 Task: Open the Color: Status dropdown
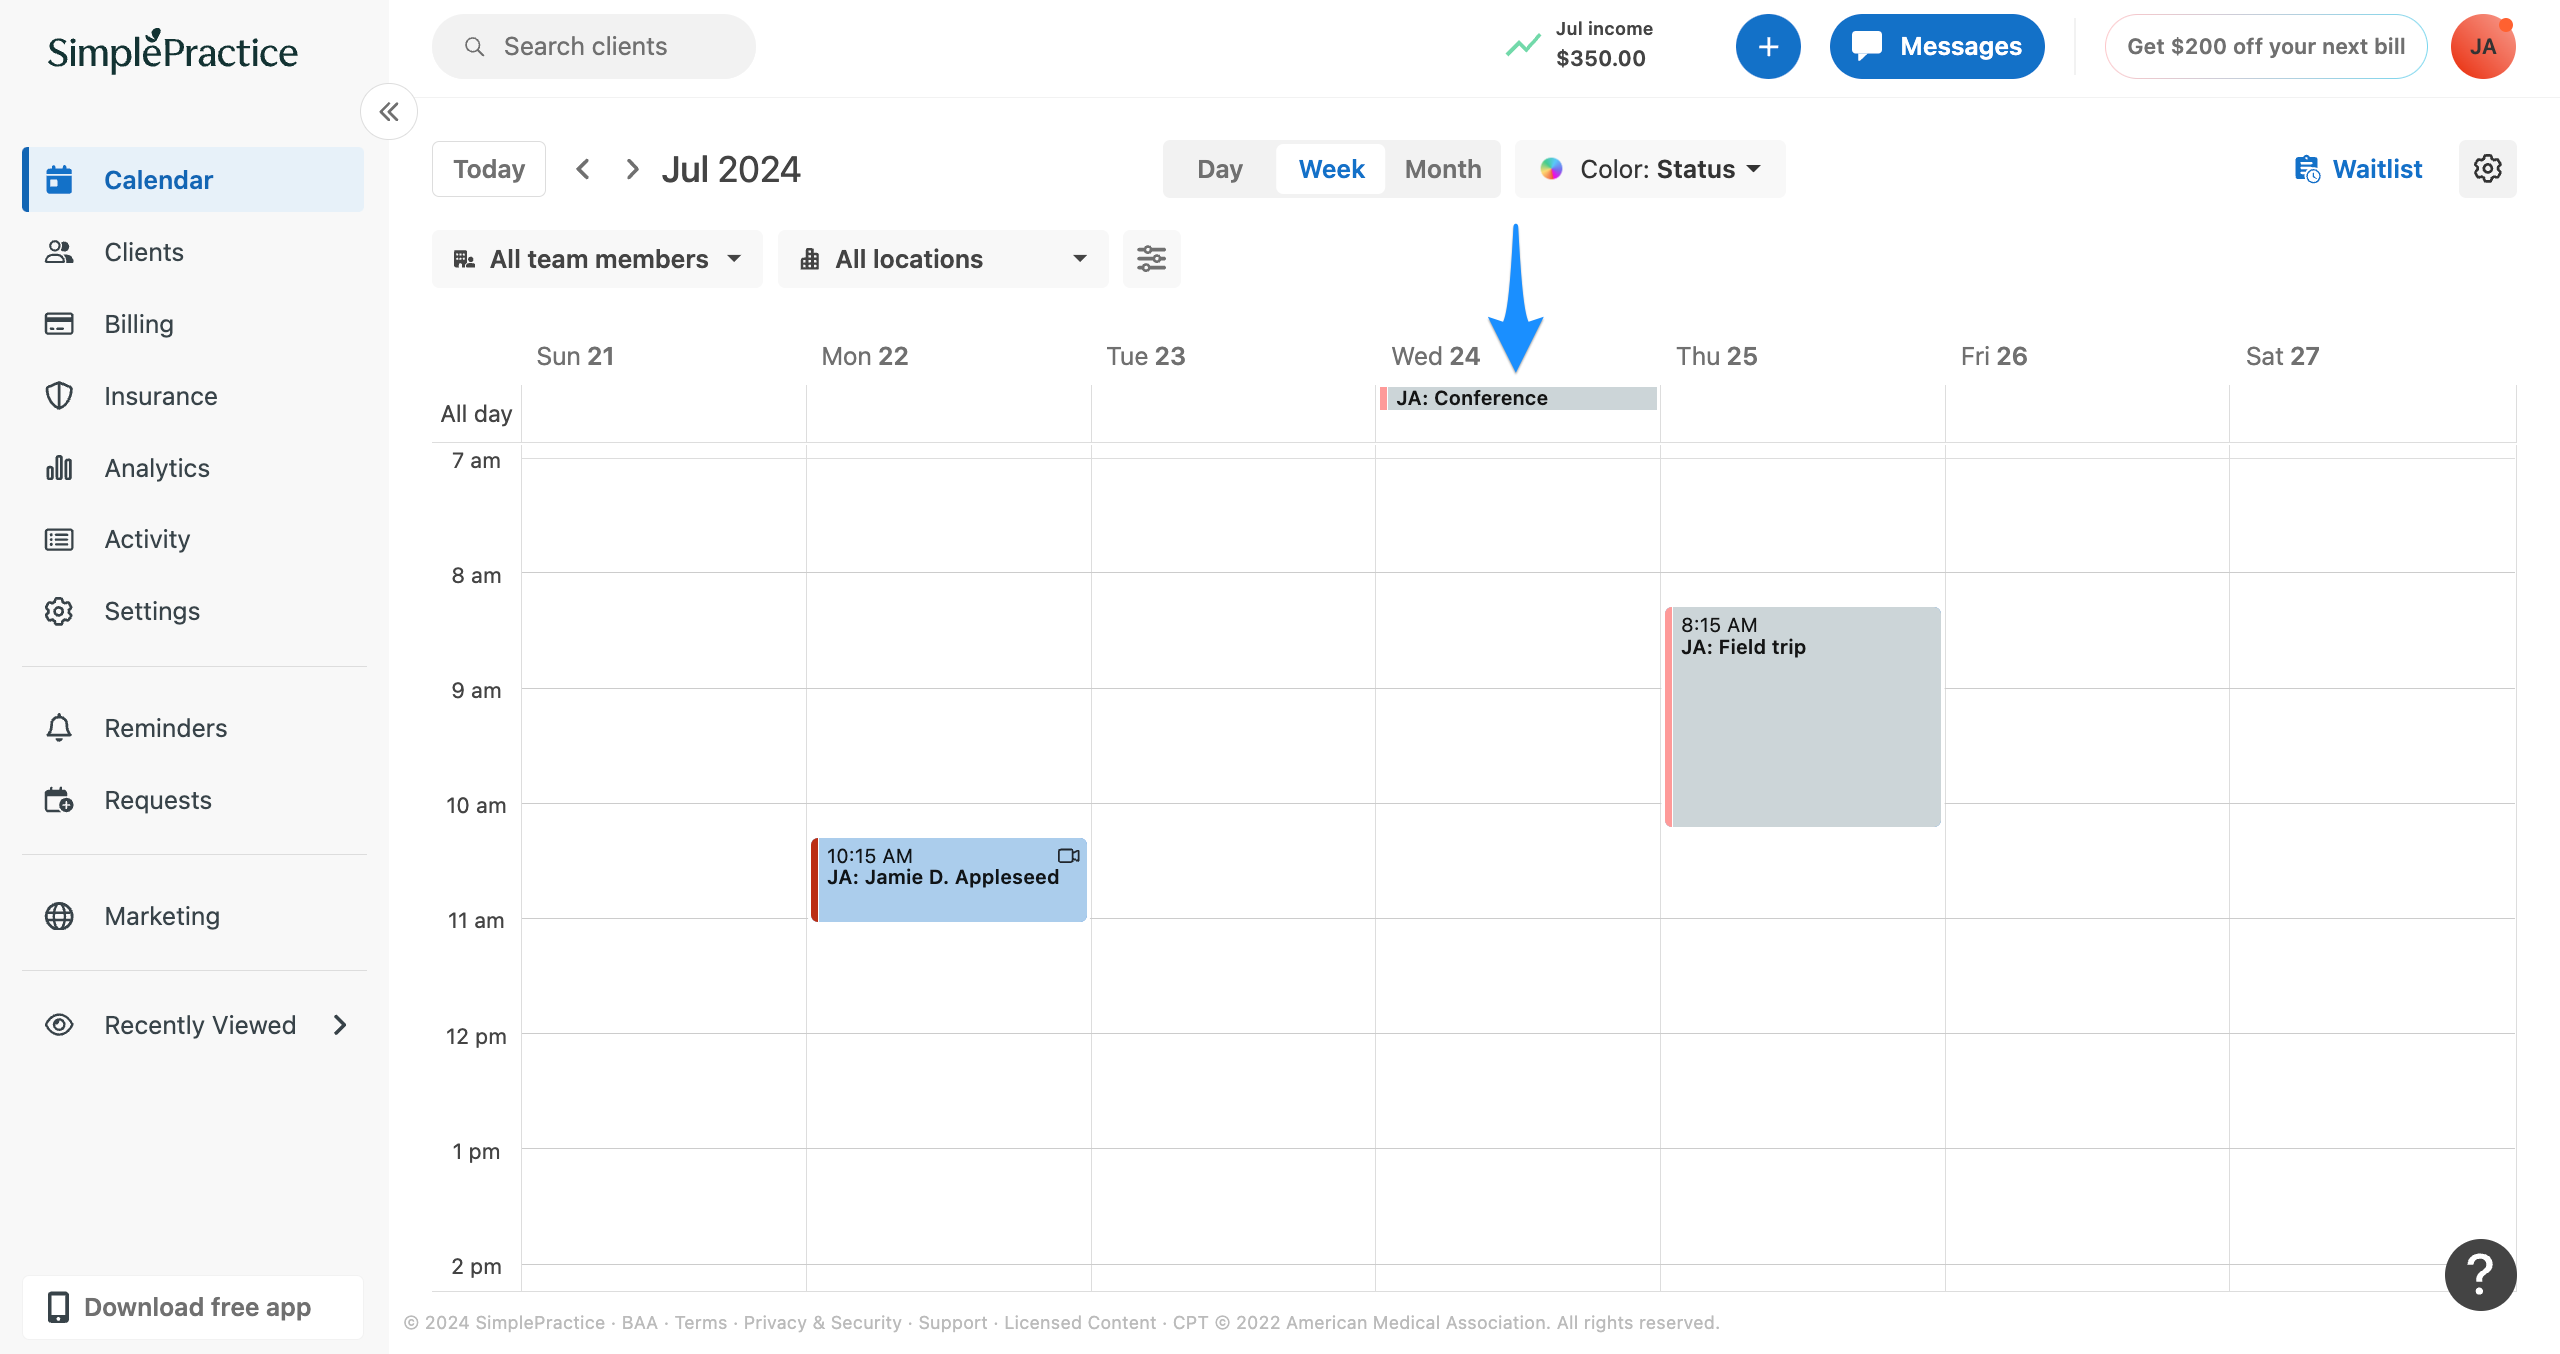(x=1650, y=169)
